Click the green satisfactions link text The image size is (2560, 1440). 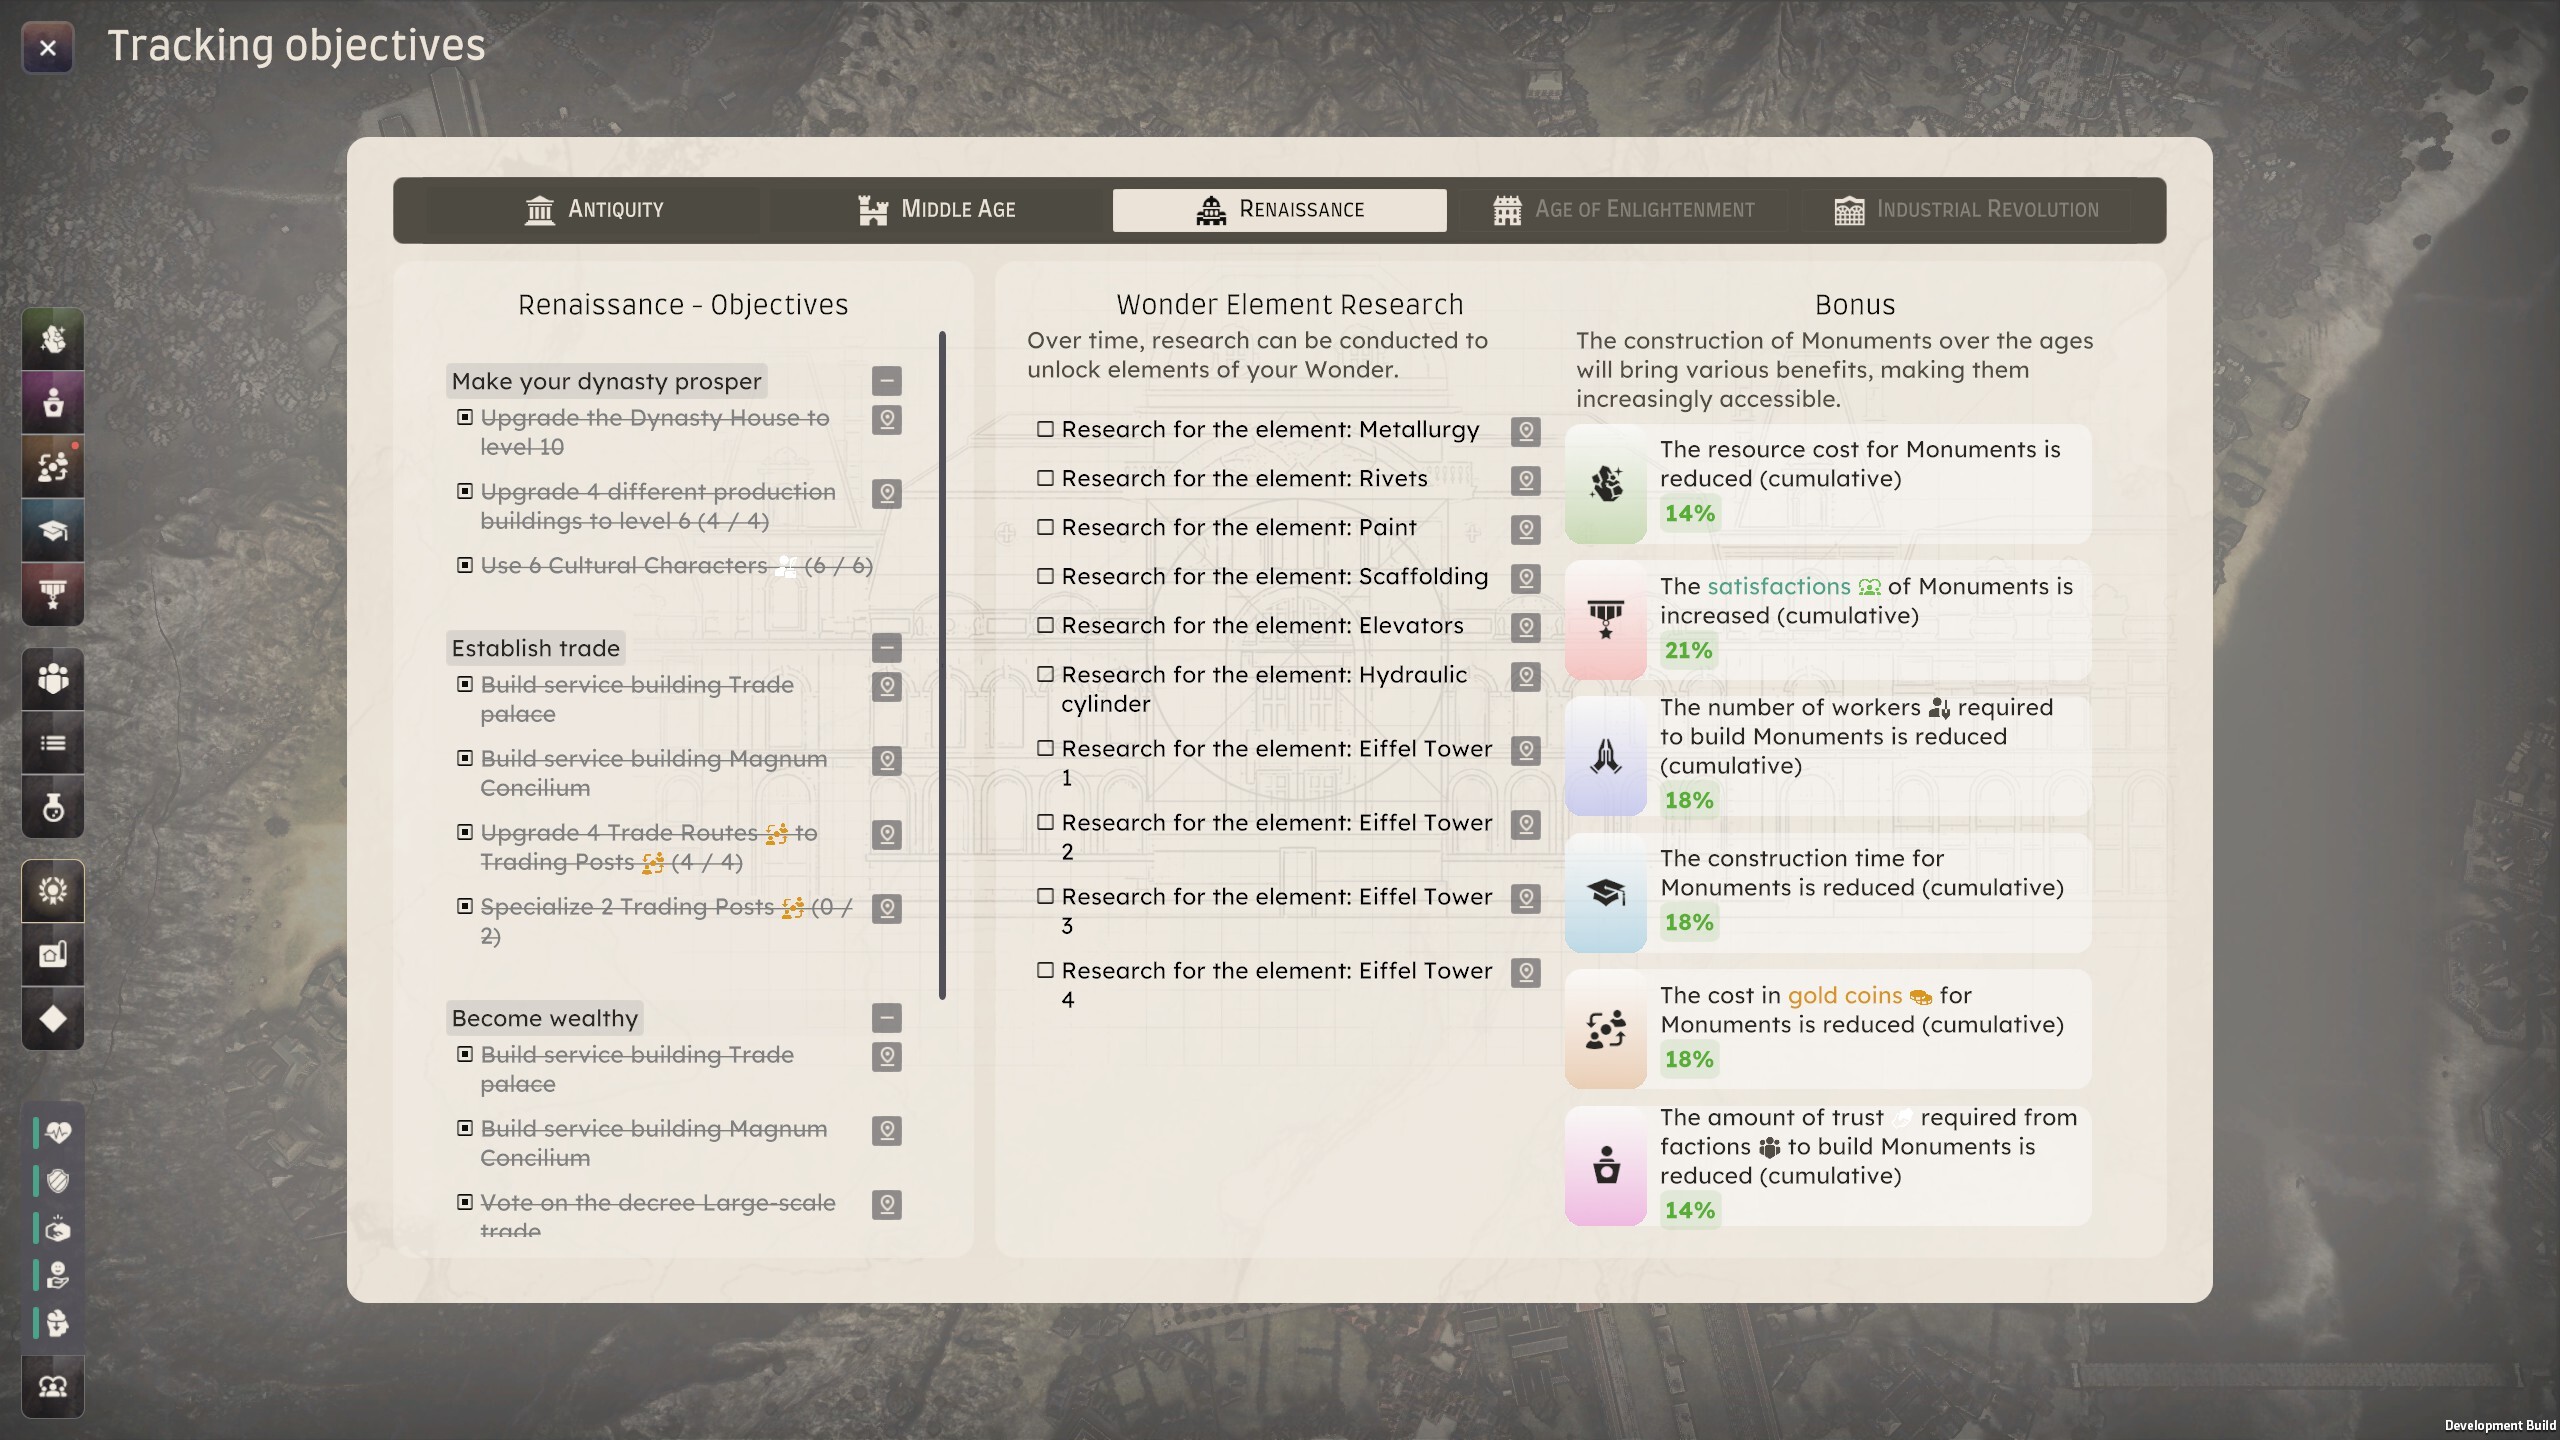click(1779, 587)
